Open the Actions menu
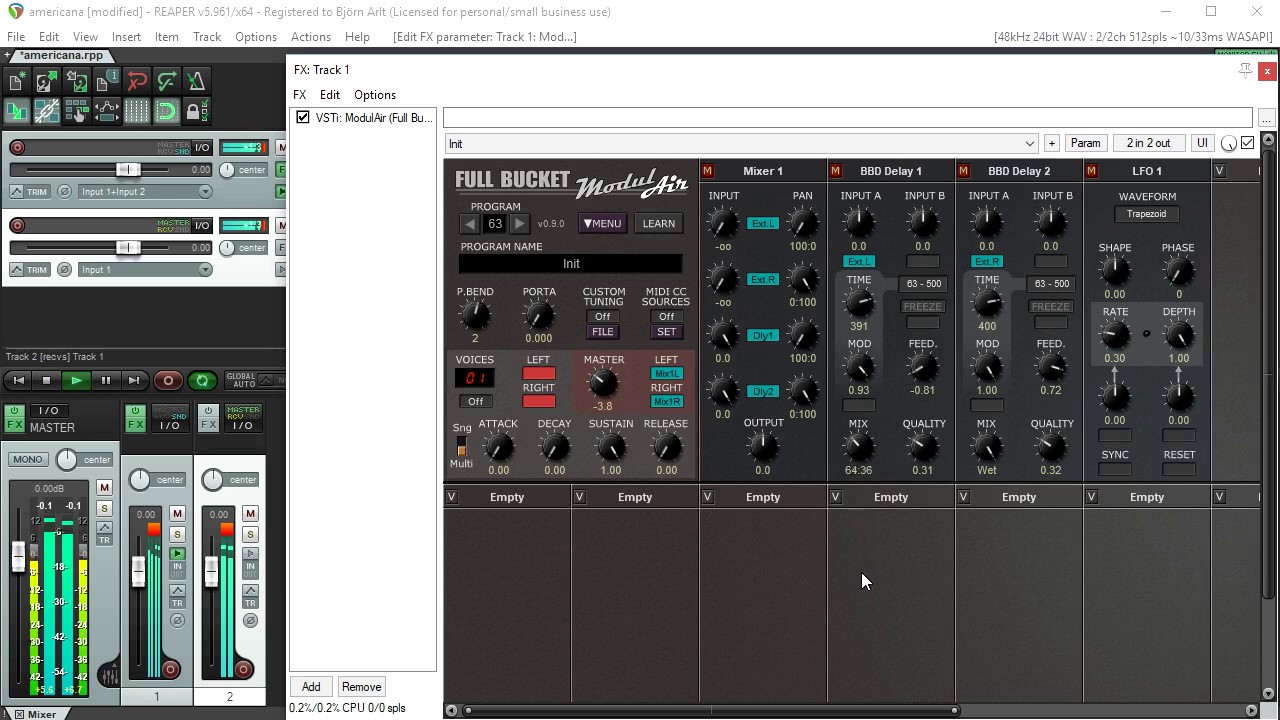Screen dimensions: 1280x720 point(311,37)
